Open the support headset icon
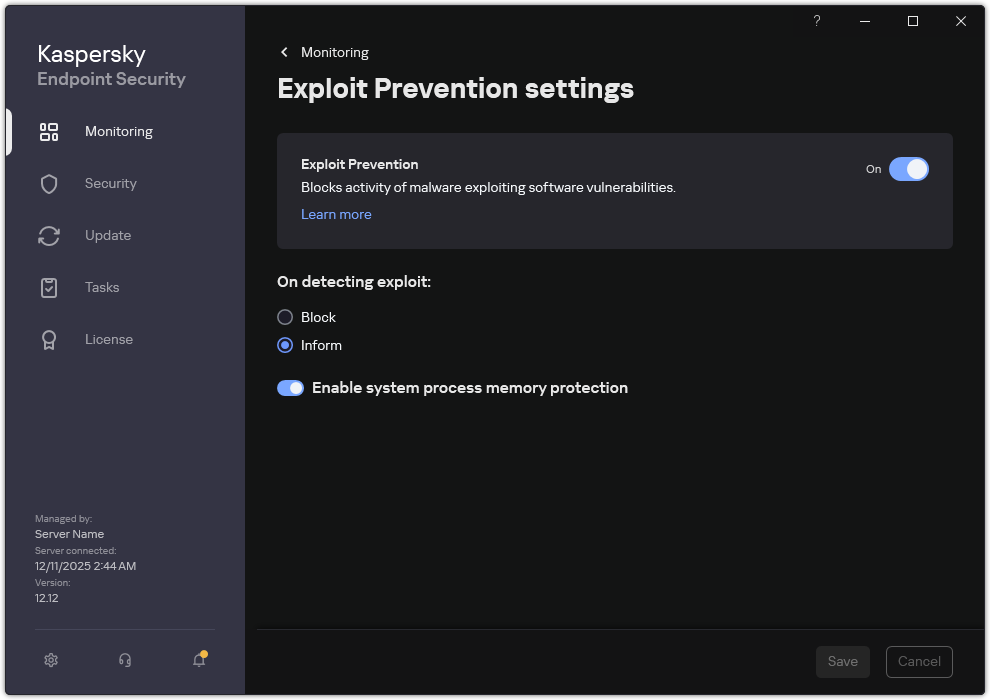 tap(124, 660)
